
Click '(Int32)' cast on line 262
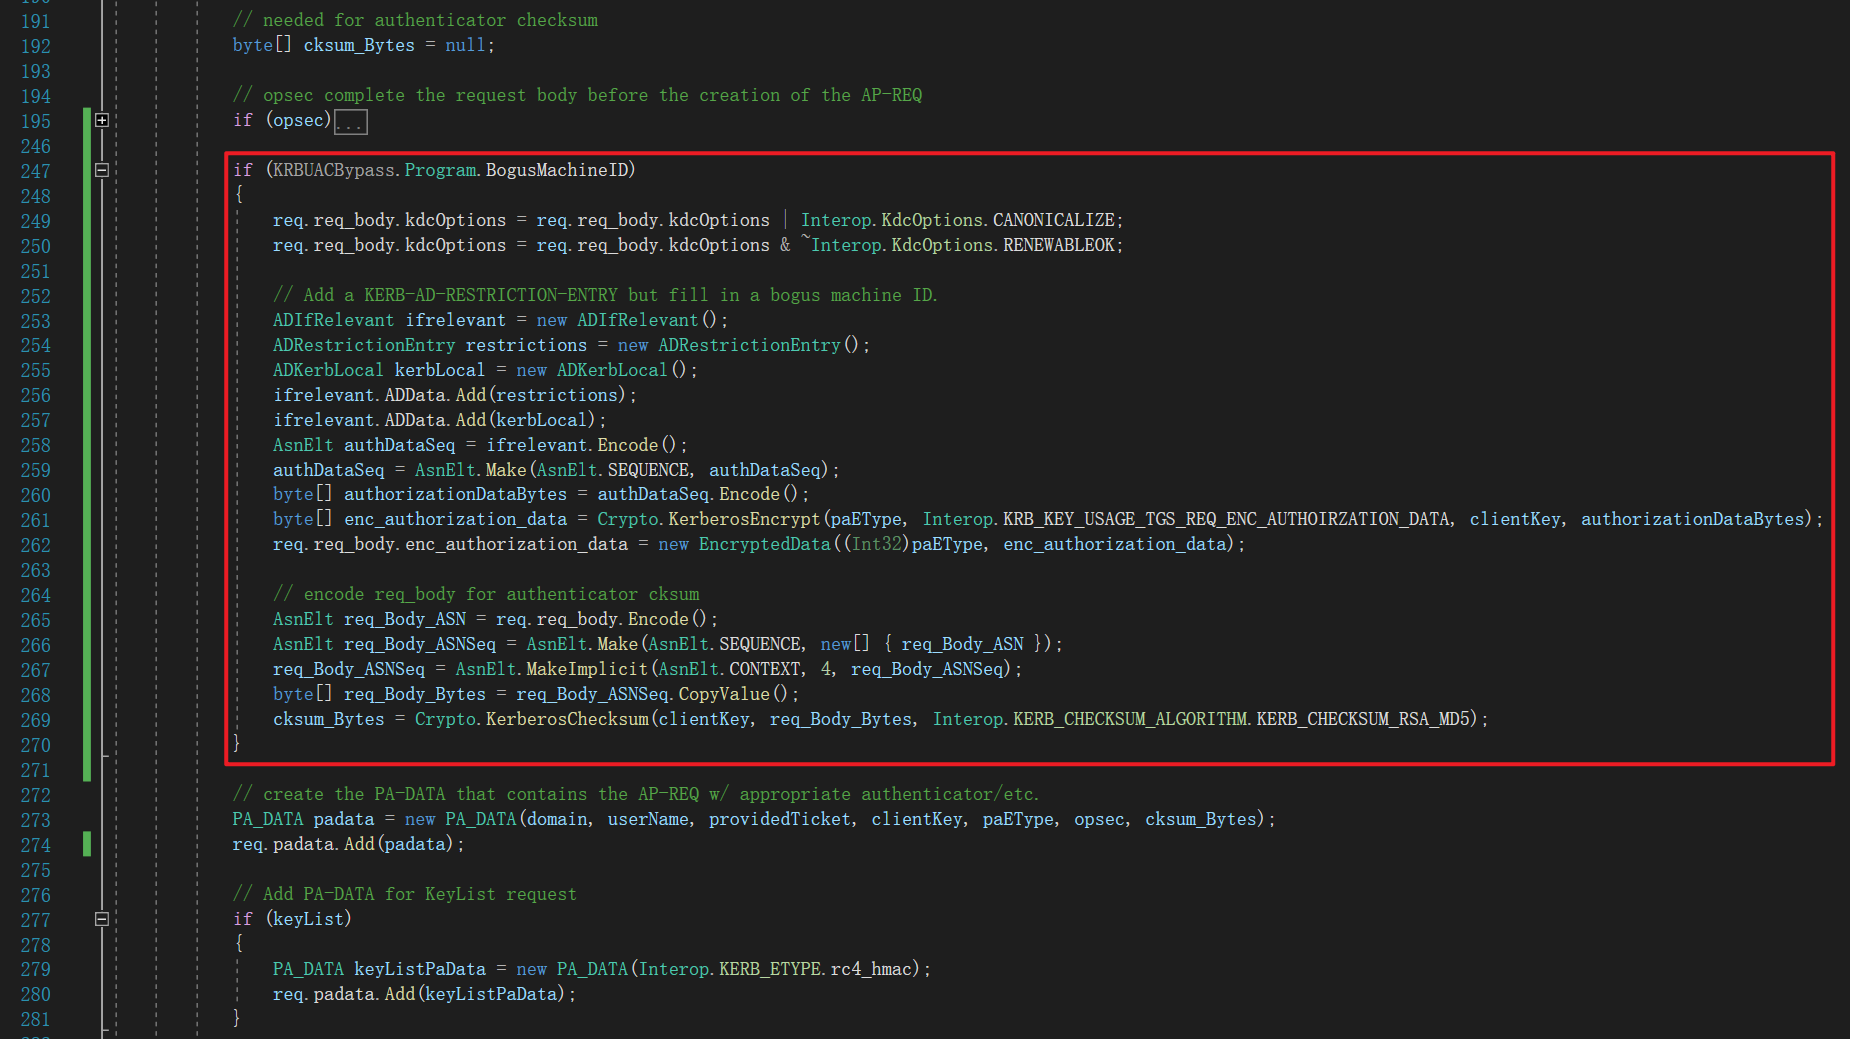click(x=877, y=544)
